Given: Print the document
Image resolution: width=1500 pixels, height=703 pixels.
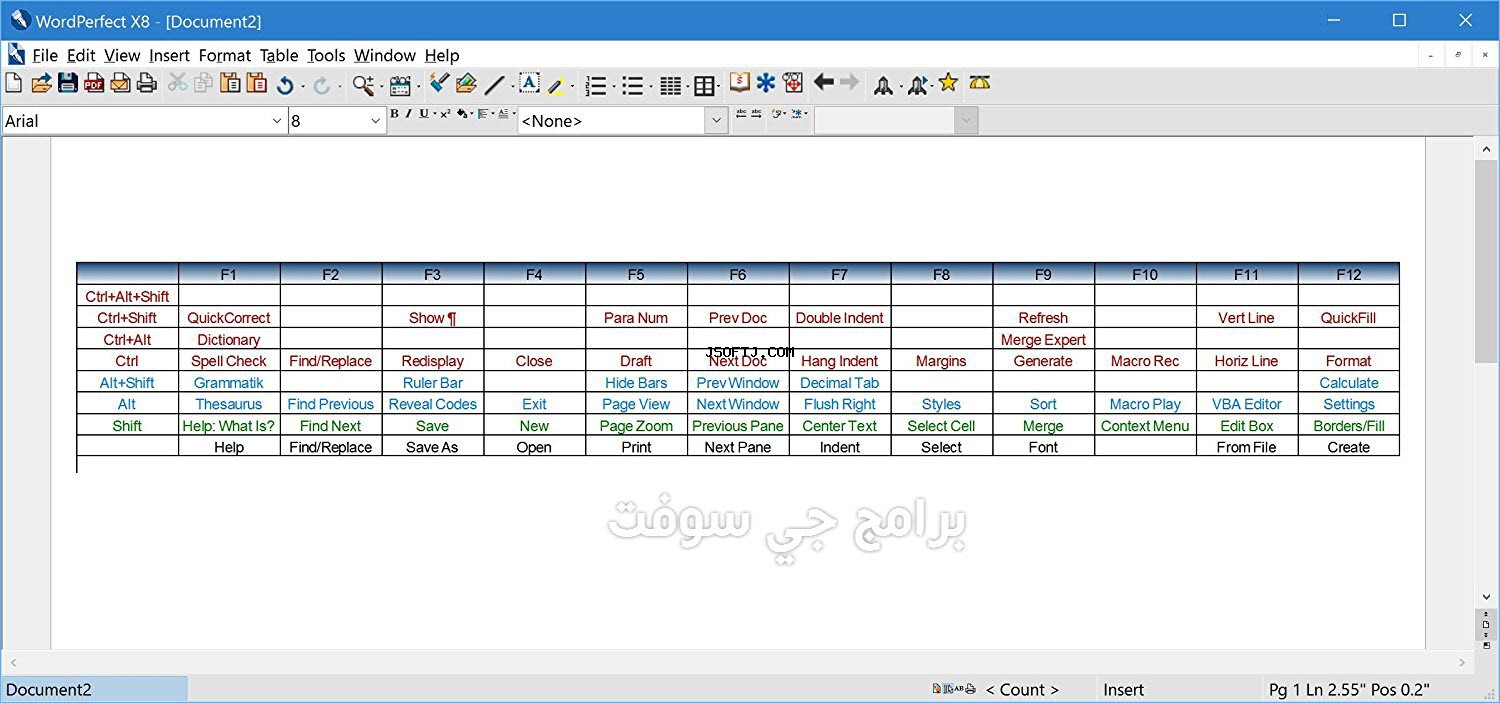Looking at the screenshot, I should pyautogui.click(x=146, y=84).
